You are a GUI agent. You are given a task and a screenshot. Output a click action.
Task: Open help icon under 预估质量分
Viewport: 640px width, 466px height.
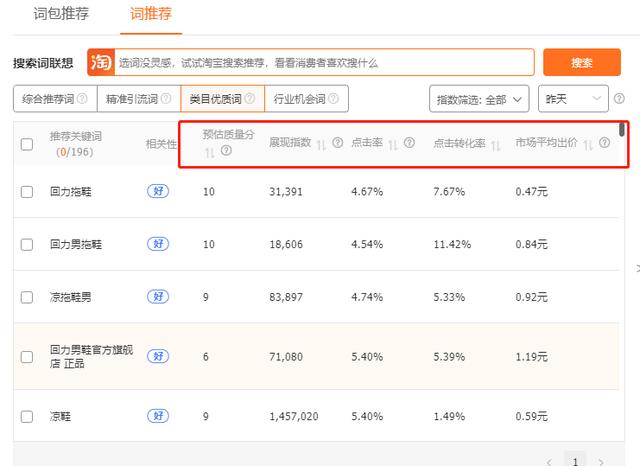tap(226, 151)
